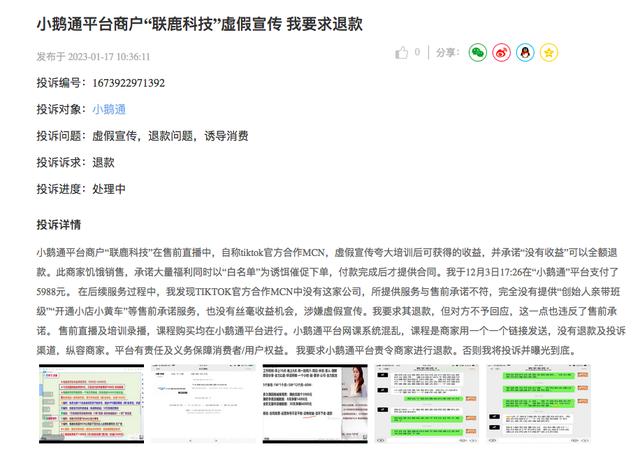Share complaint via Weibo icon
Image resolution: width=640 pixels, height=456 pixels.
click(x=501, y=52)
